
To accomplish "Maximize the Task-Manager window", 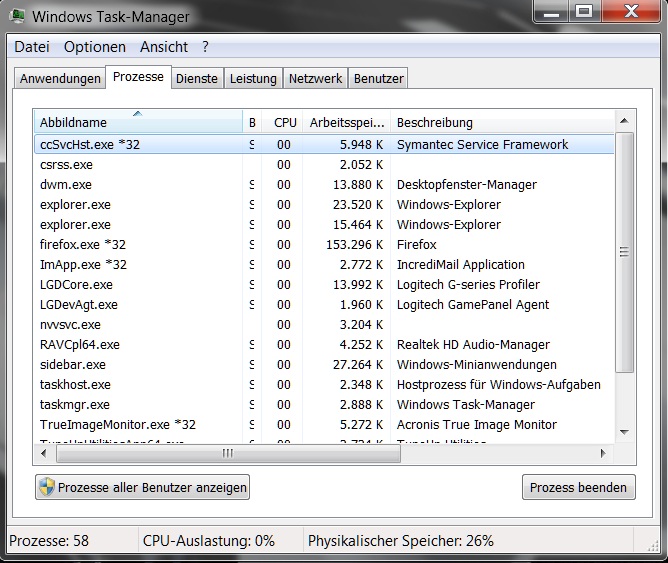I will (x=584, y=11).
